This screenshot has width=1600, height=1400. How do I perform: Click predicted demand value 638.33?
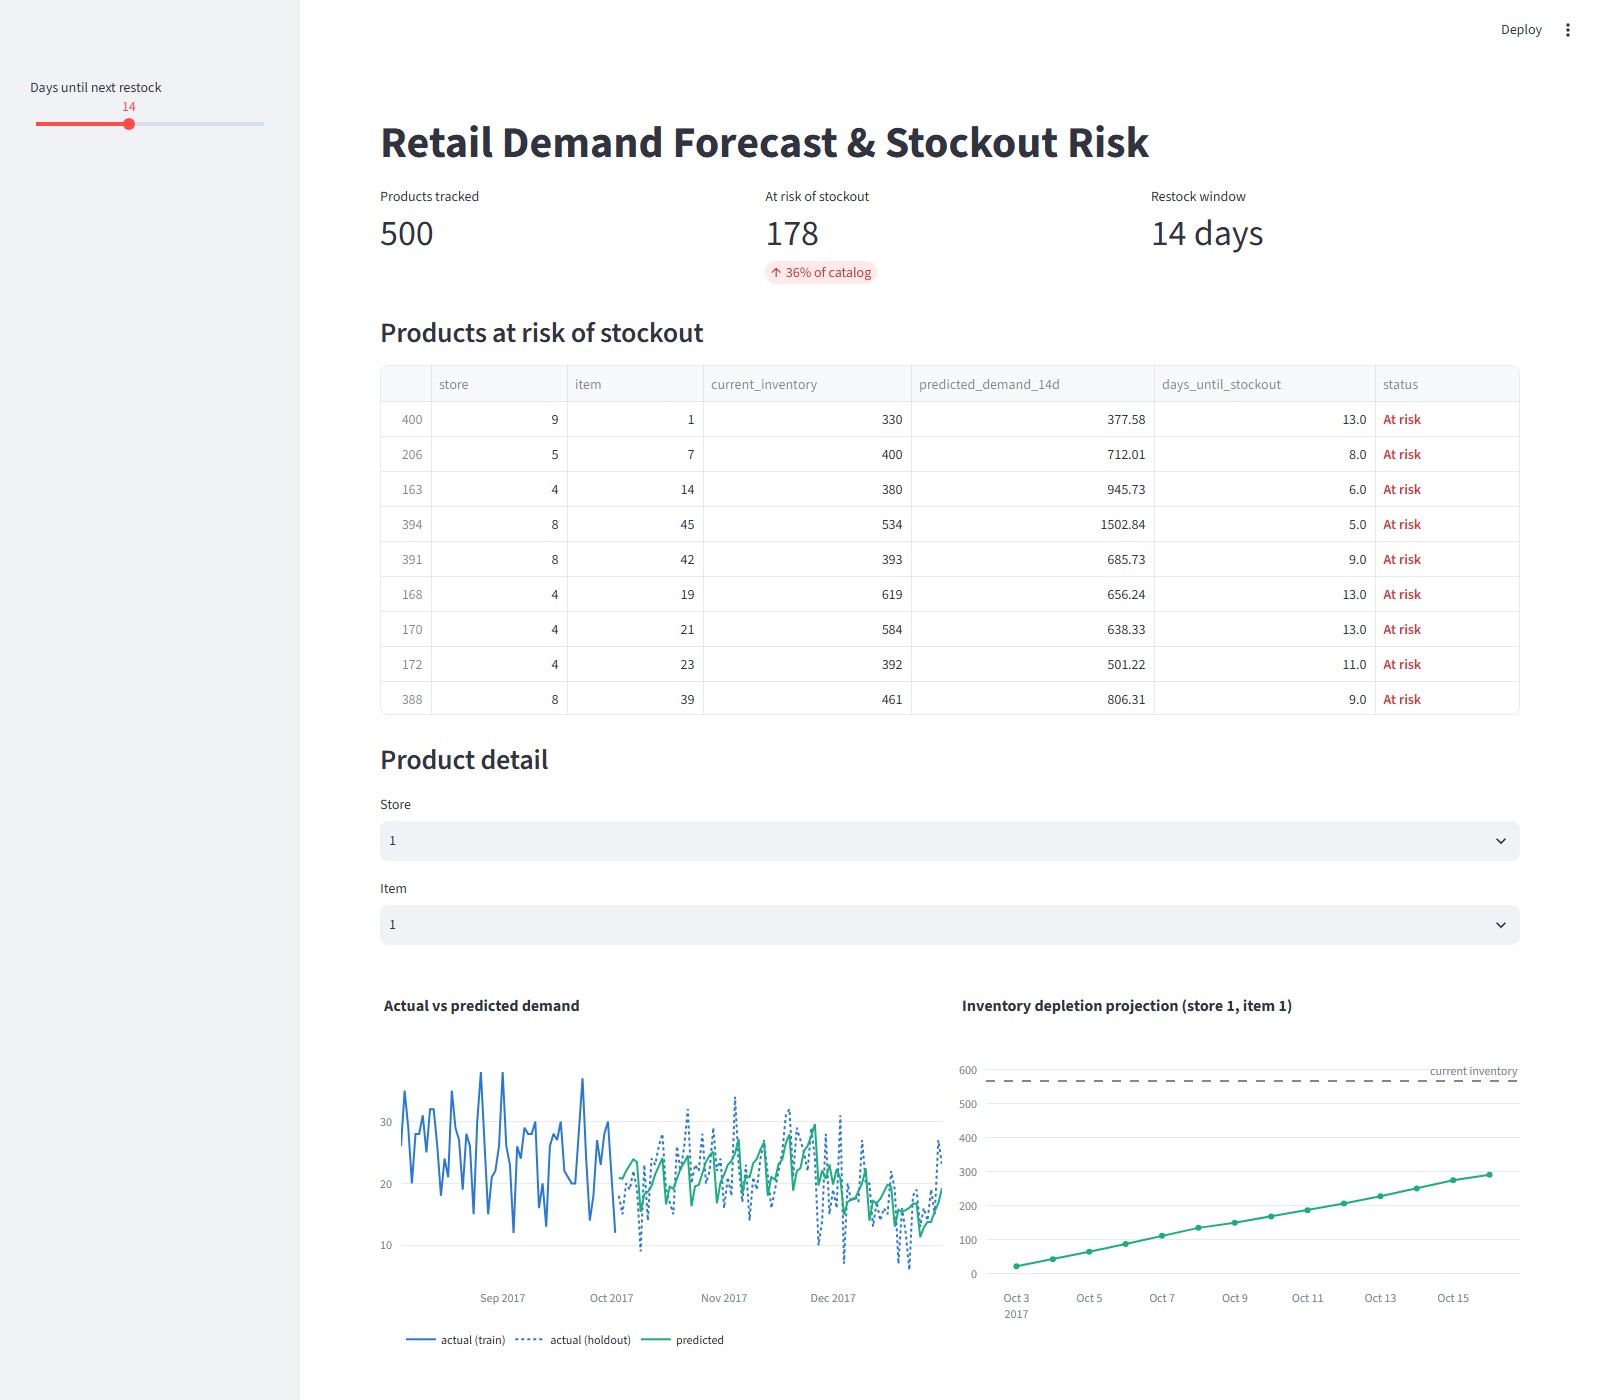pos(1032,629)
